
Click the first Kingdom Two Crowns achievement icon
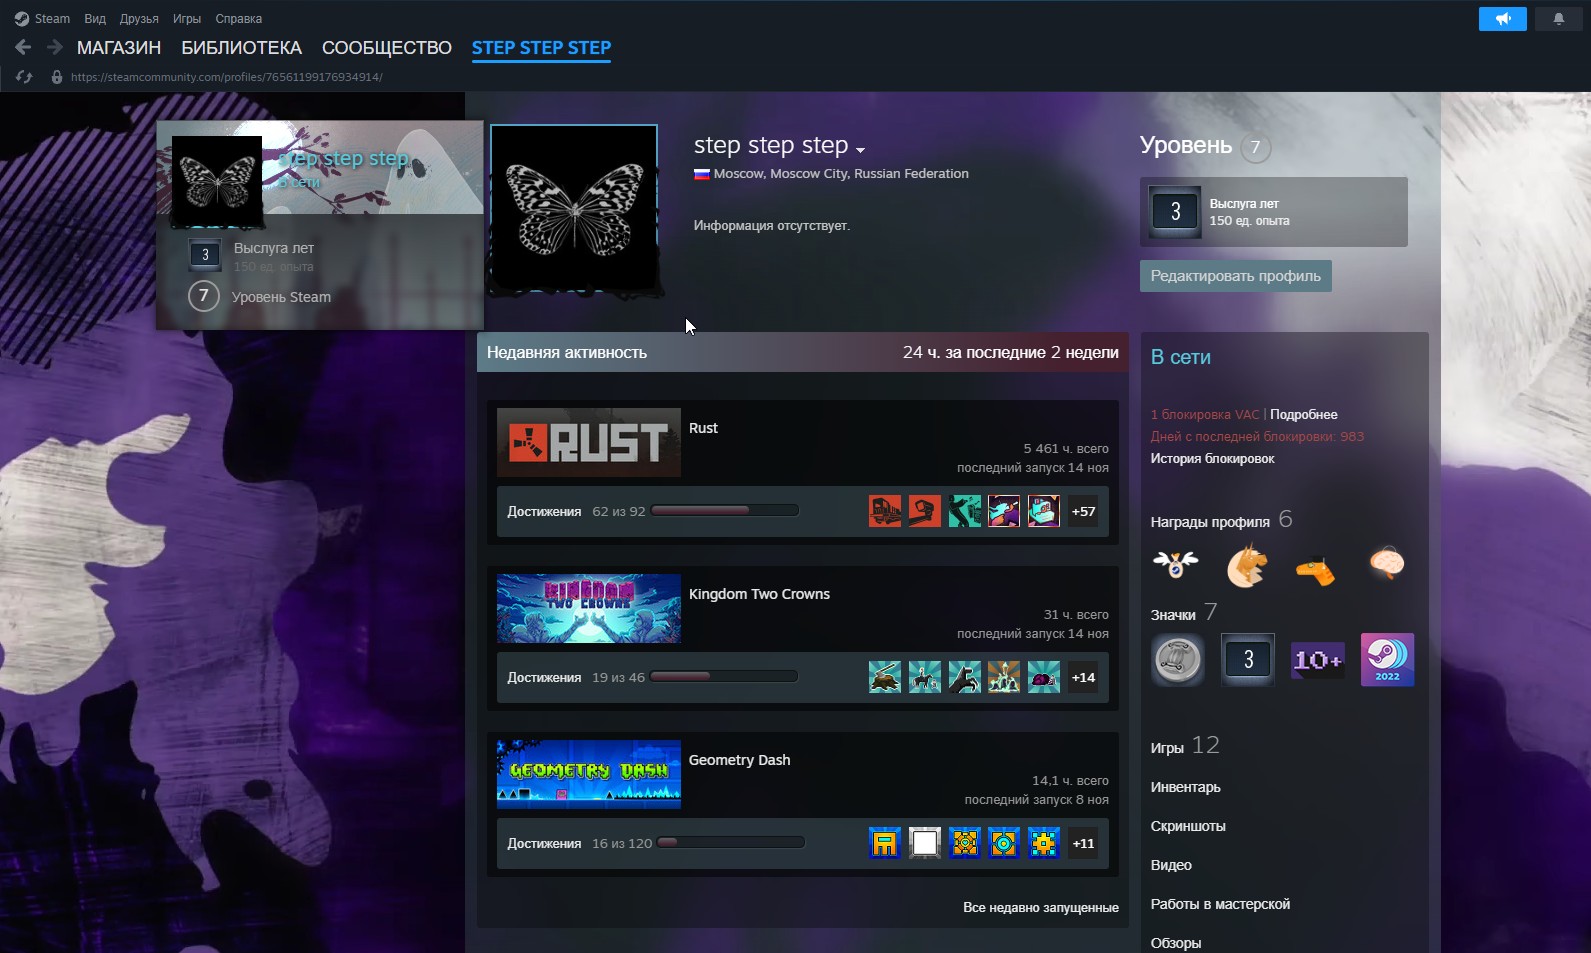click(885, 677)
